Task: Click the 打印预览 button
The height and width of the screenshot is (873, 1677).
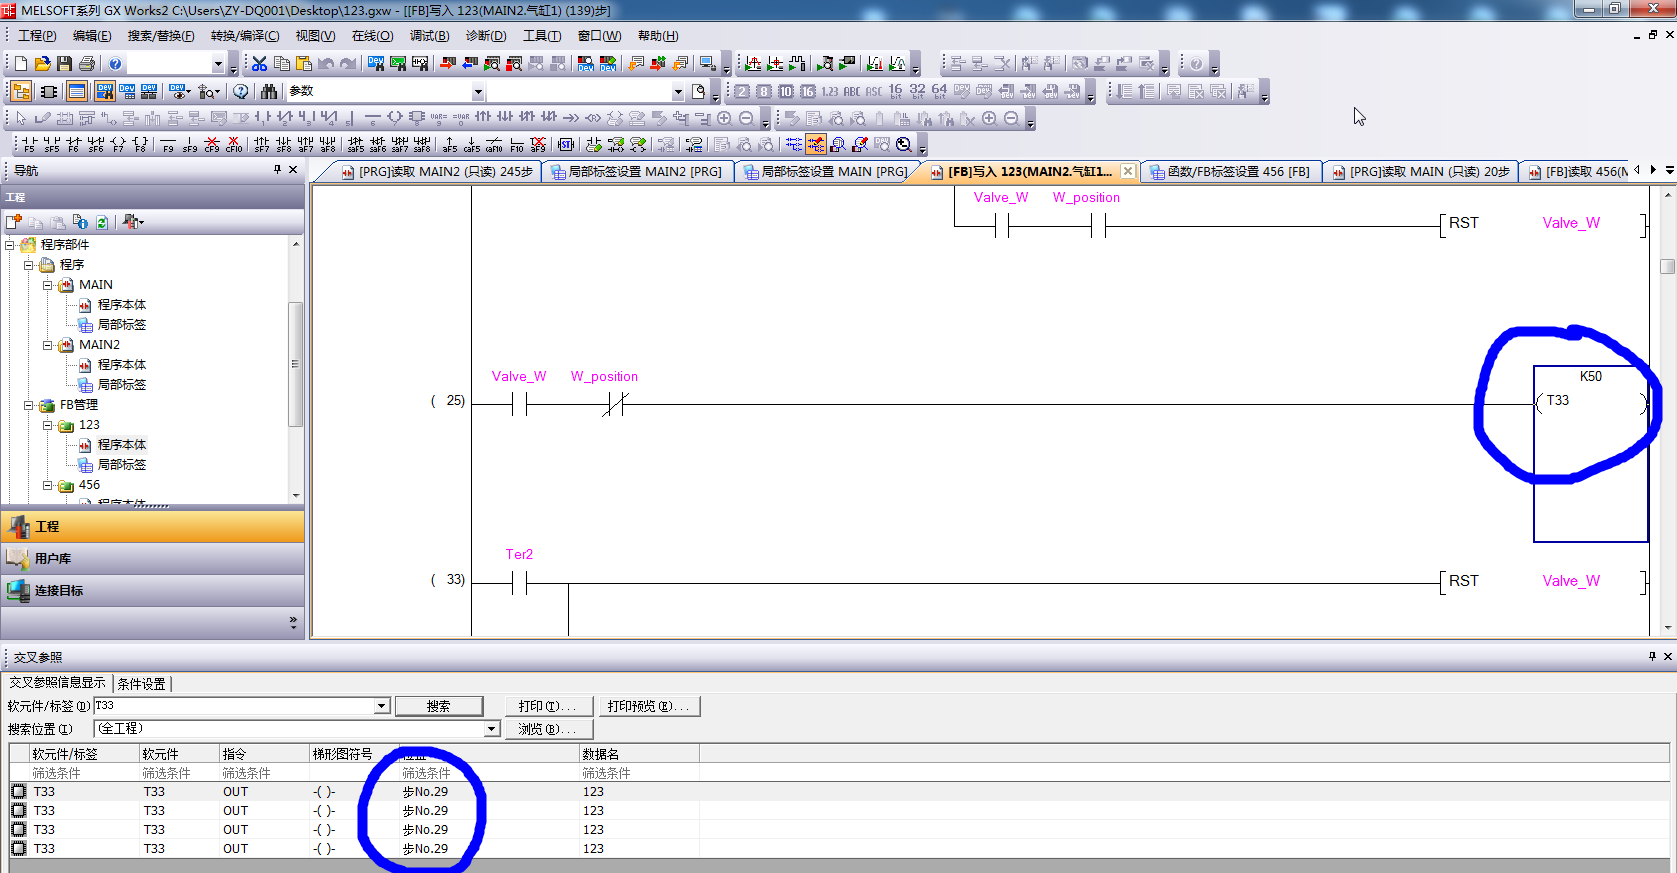Action: [x=648, y=706]
